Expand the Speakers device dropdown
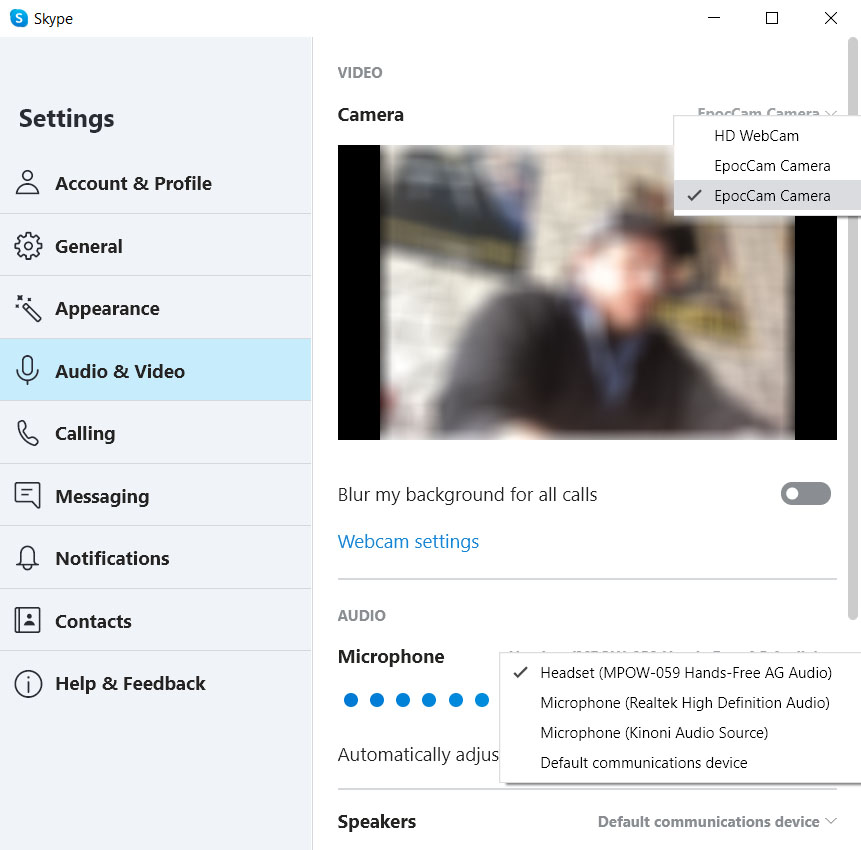861x850 pixels. click(717, 821)
